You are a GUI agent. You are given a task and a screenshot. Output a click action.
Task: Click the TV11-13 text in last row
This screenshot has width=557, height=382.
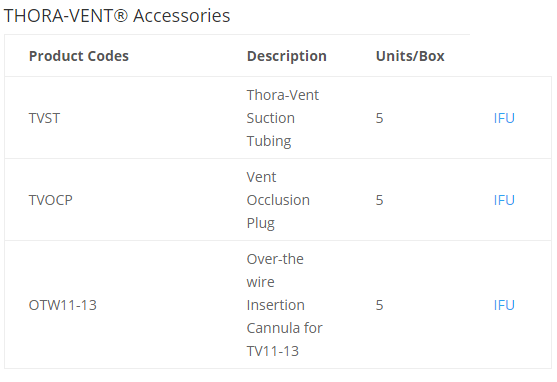point(273,351)
